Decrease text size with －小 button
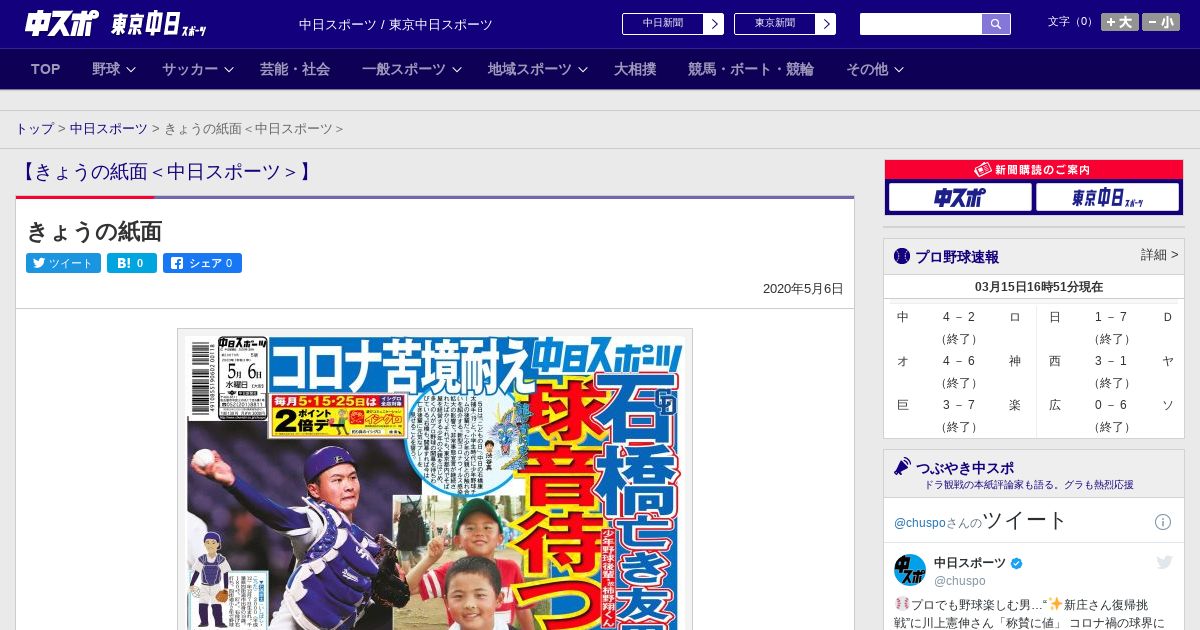This screenshot has height=630, width=1200. pyautogui.click(x=1161, y=22)
